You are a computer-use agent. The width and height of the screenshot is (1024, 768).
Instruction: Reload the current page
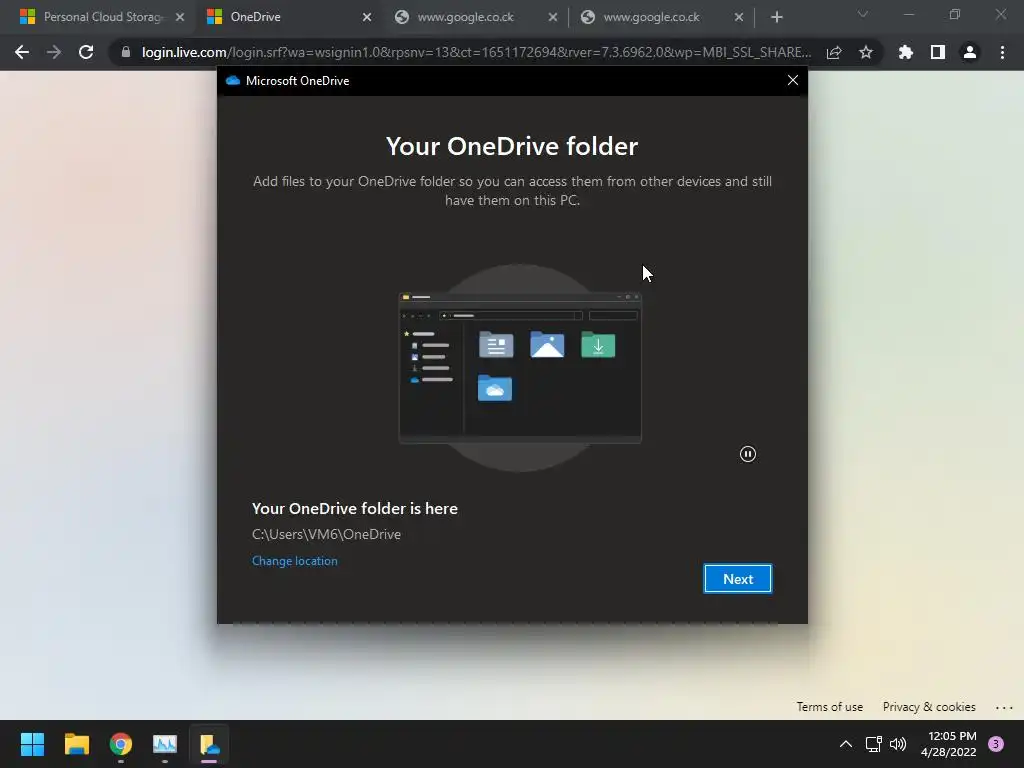[x=86, y=52]
